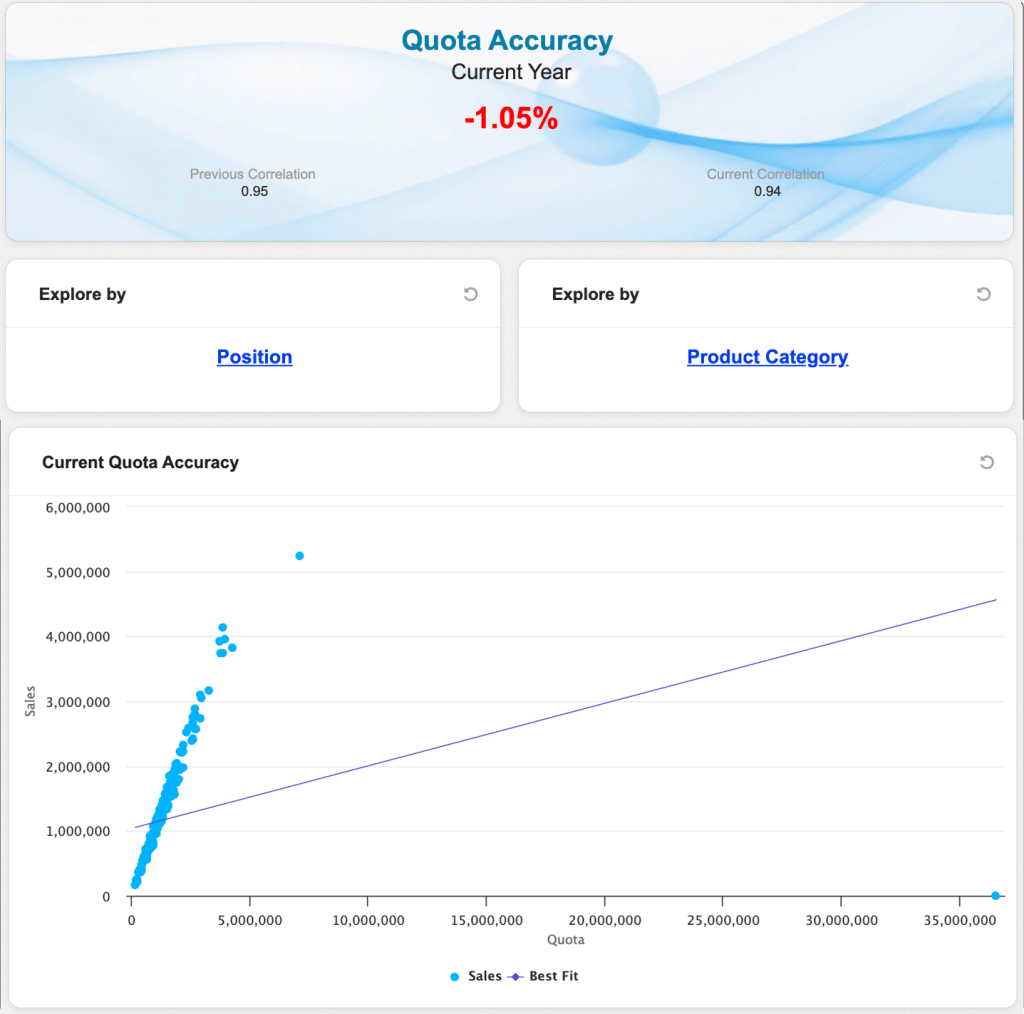Click the Sales y-axis title

pos(30,701)
